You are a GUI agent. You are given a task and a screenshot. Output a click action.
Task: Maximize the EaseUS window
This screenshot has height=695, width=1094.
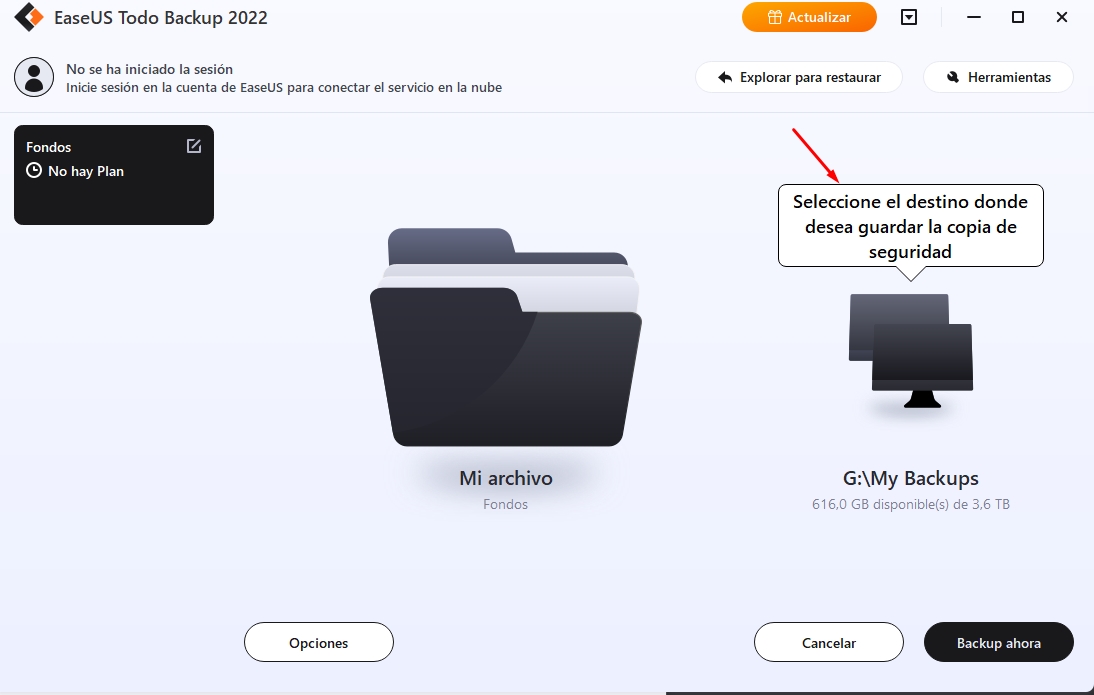pos(1018,17)
